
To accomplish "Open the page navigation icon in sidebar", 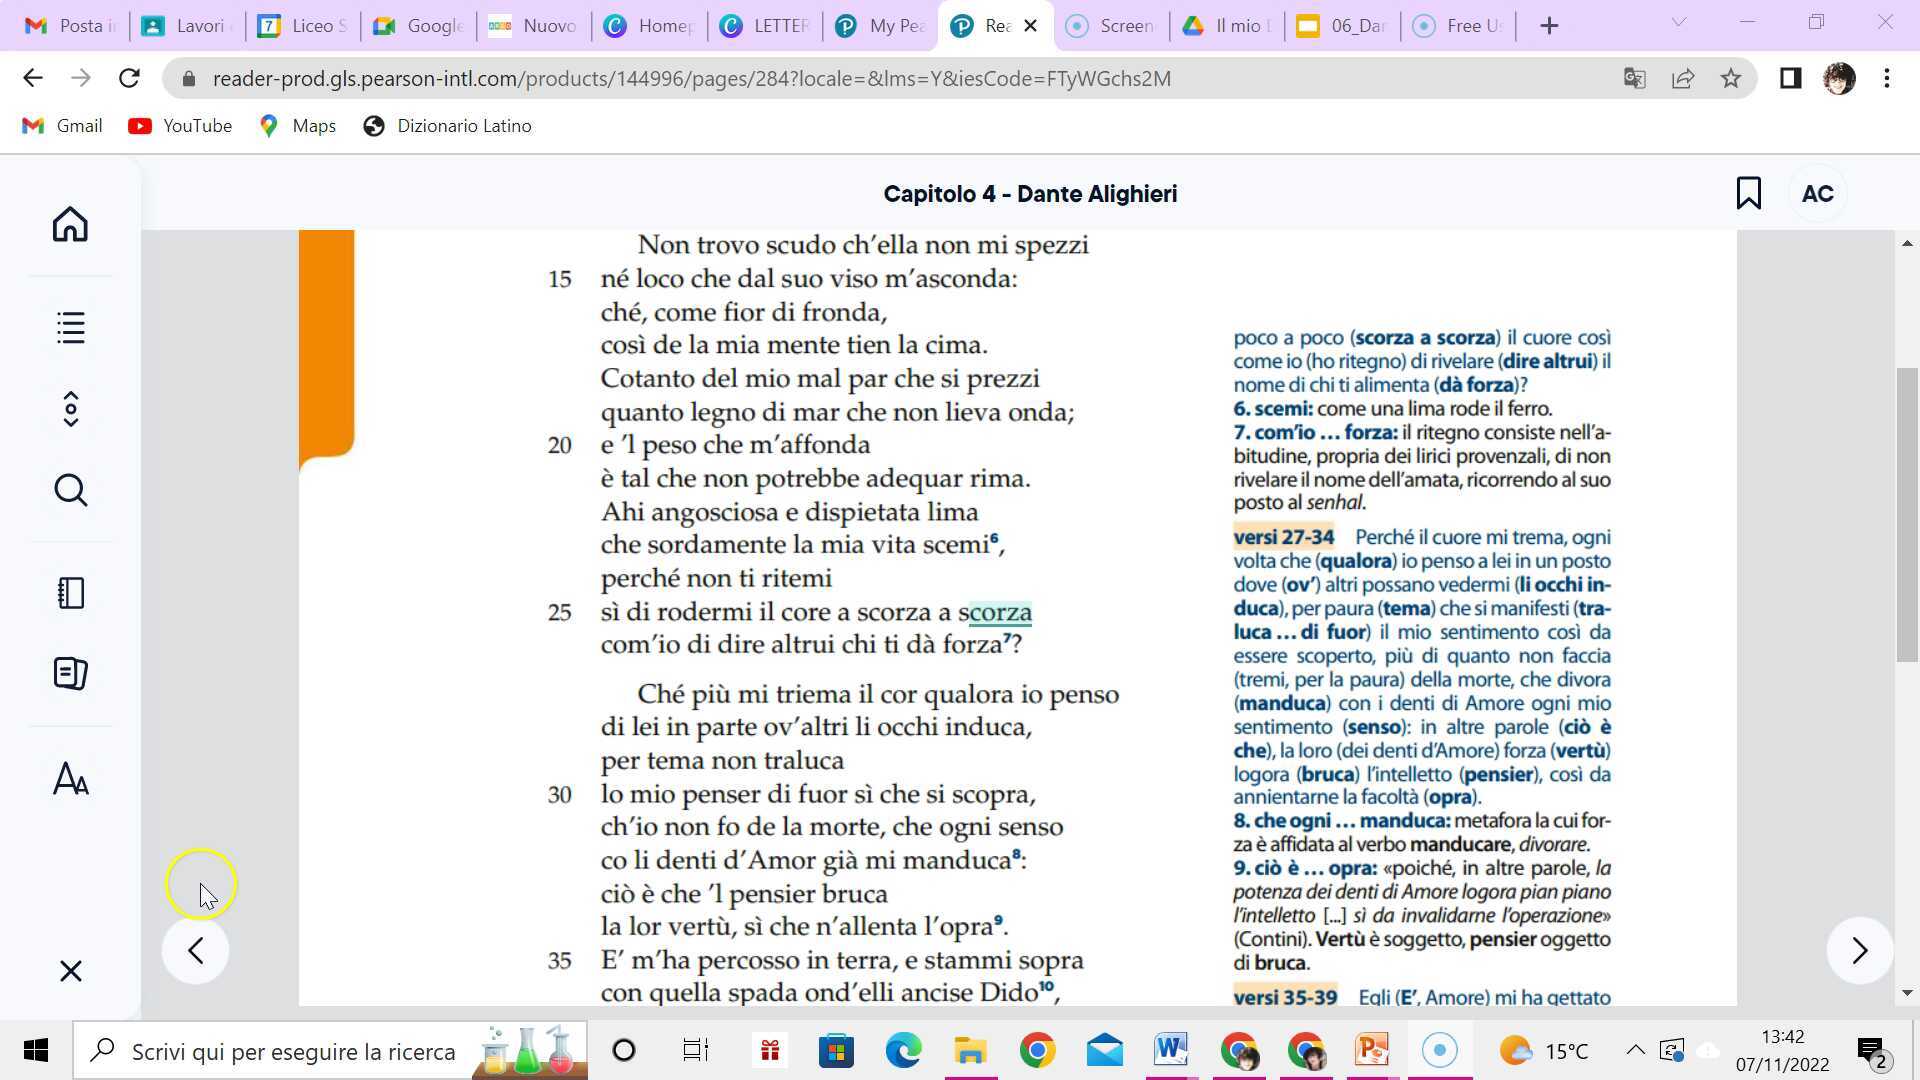I will (70, 409).
